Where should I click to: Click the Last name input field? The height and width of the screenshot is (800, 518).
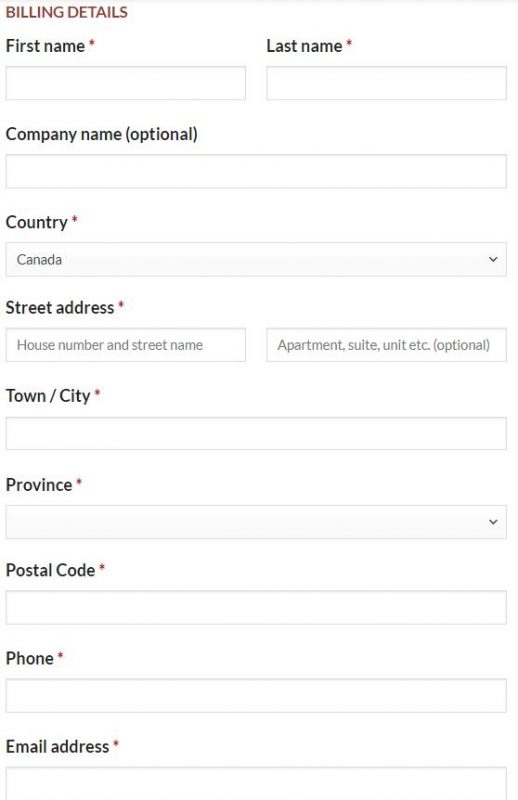click(386, 83)
